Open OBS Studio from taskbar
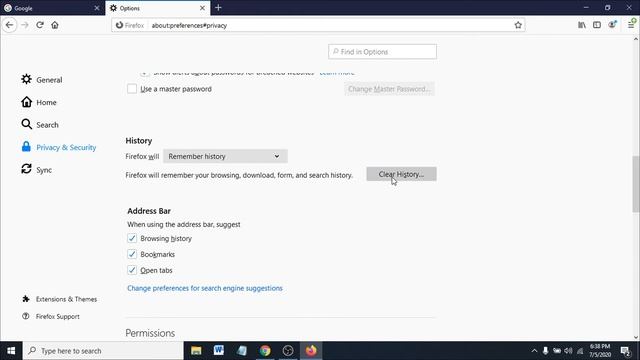The width and height of the screenshot is (640, 360). click(288, 351)
